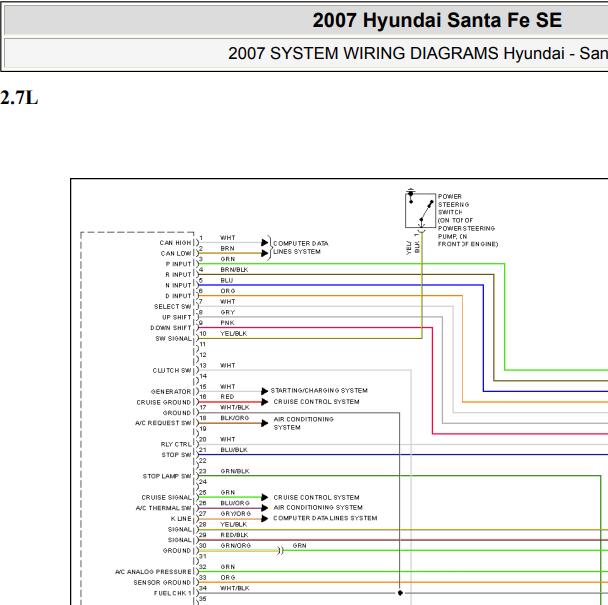Click the 'STOP SW' pin label
Viewport: 608px width, 605px height.
[176, 455]
